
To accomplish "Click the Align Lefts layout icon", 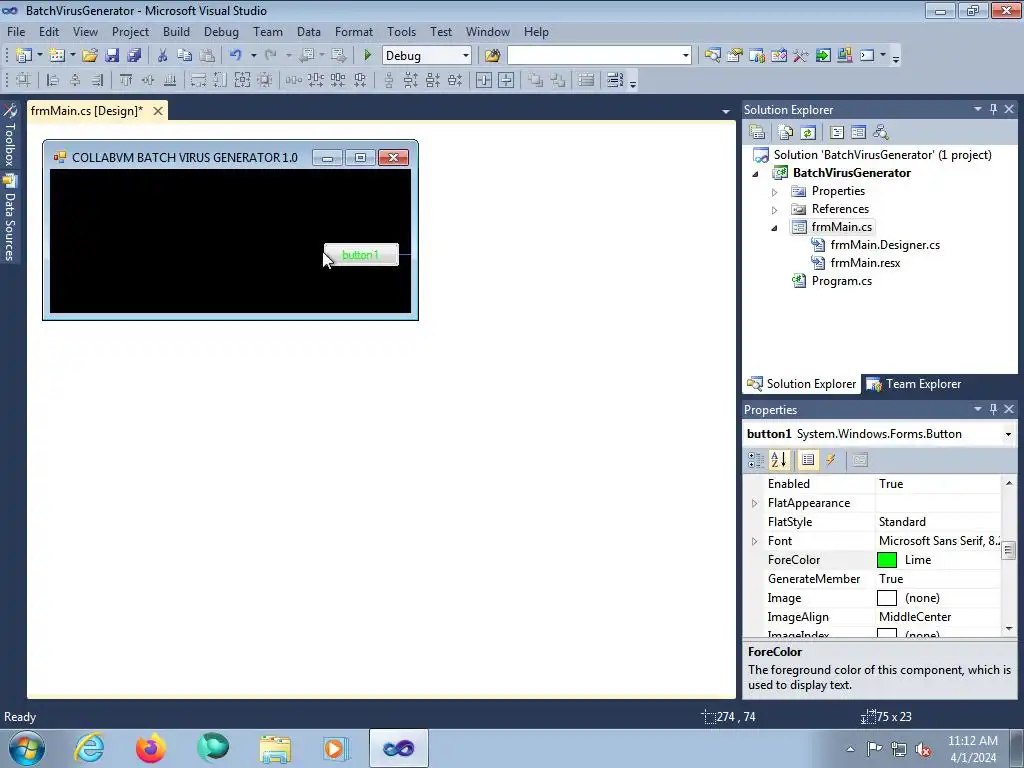I will (x=53, y=80).
